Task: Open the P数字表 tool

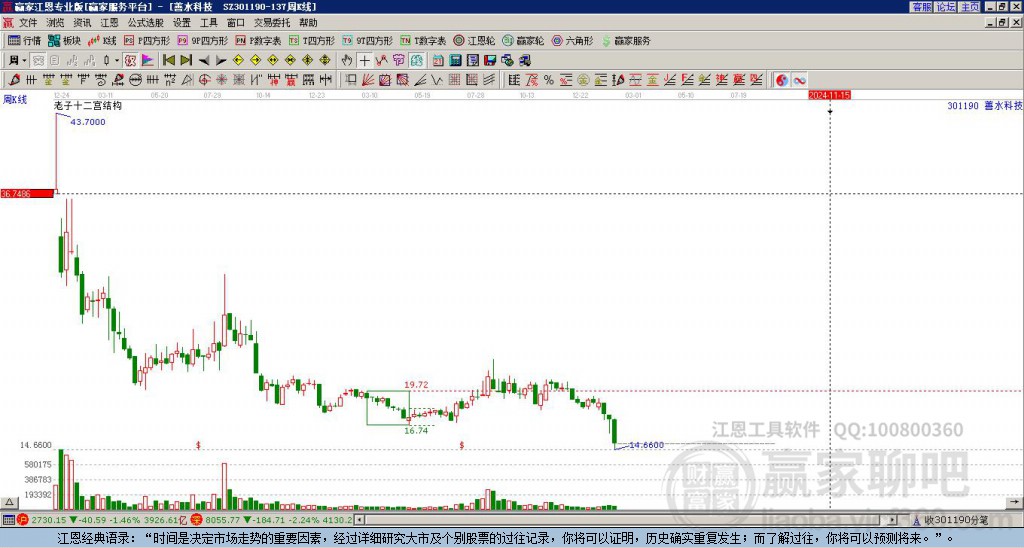Action: click(258, 40)
